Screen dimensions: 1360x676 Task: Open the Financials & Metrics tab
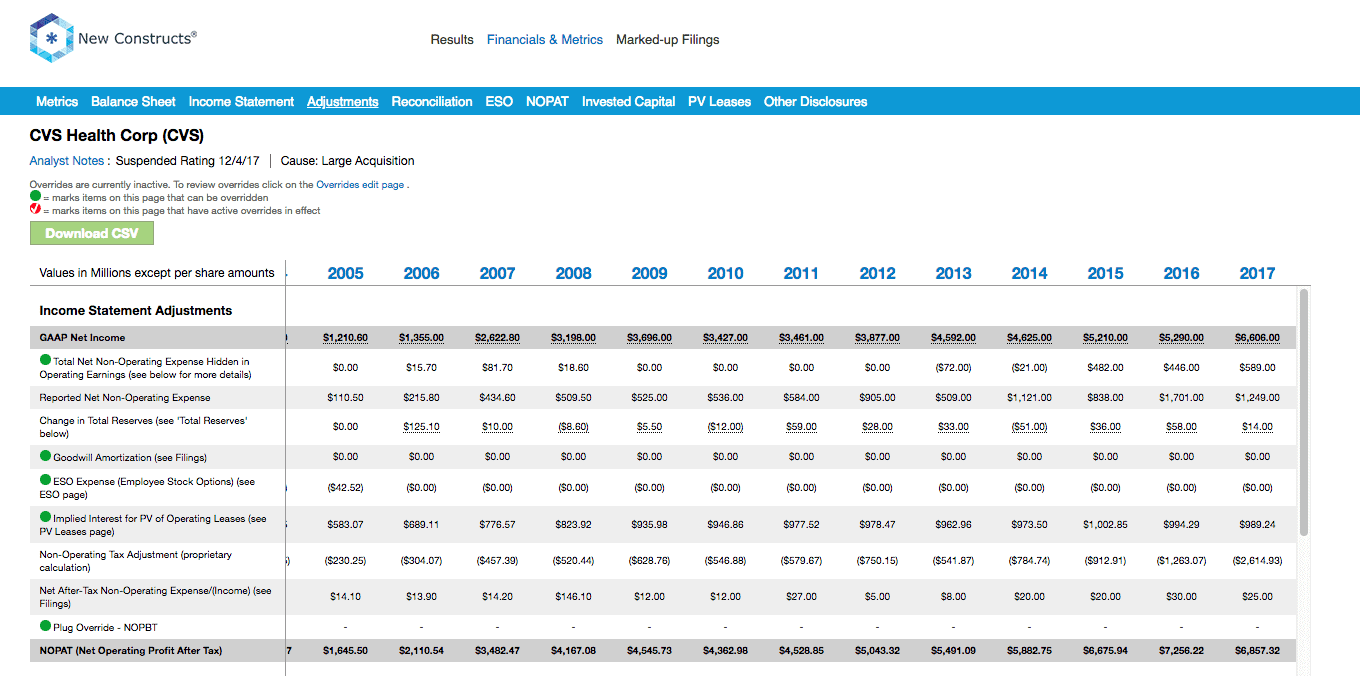[545, 40]
